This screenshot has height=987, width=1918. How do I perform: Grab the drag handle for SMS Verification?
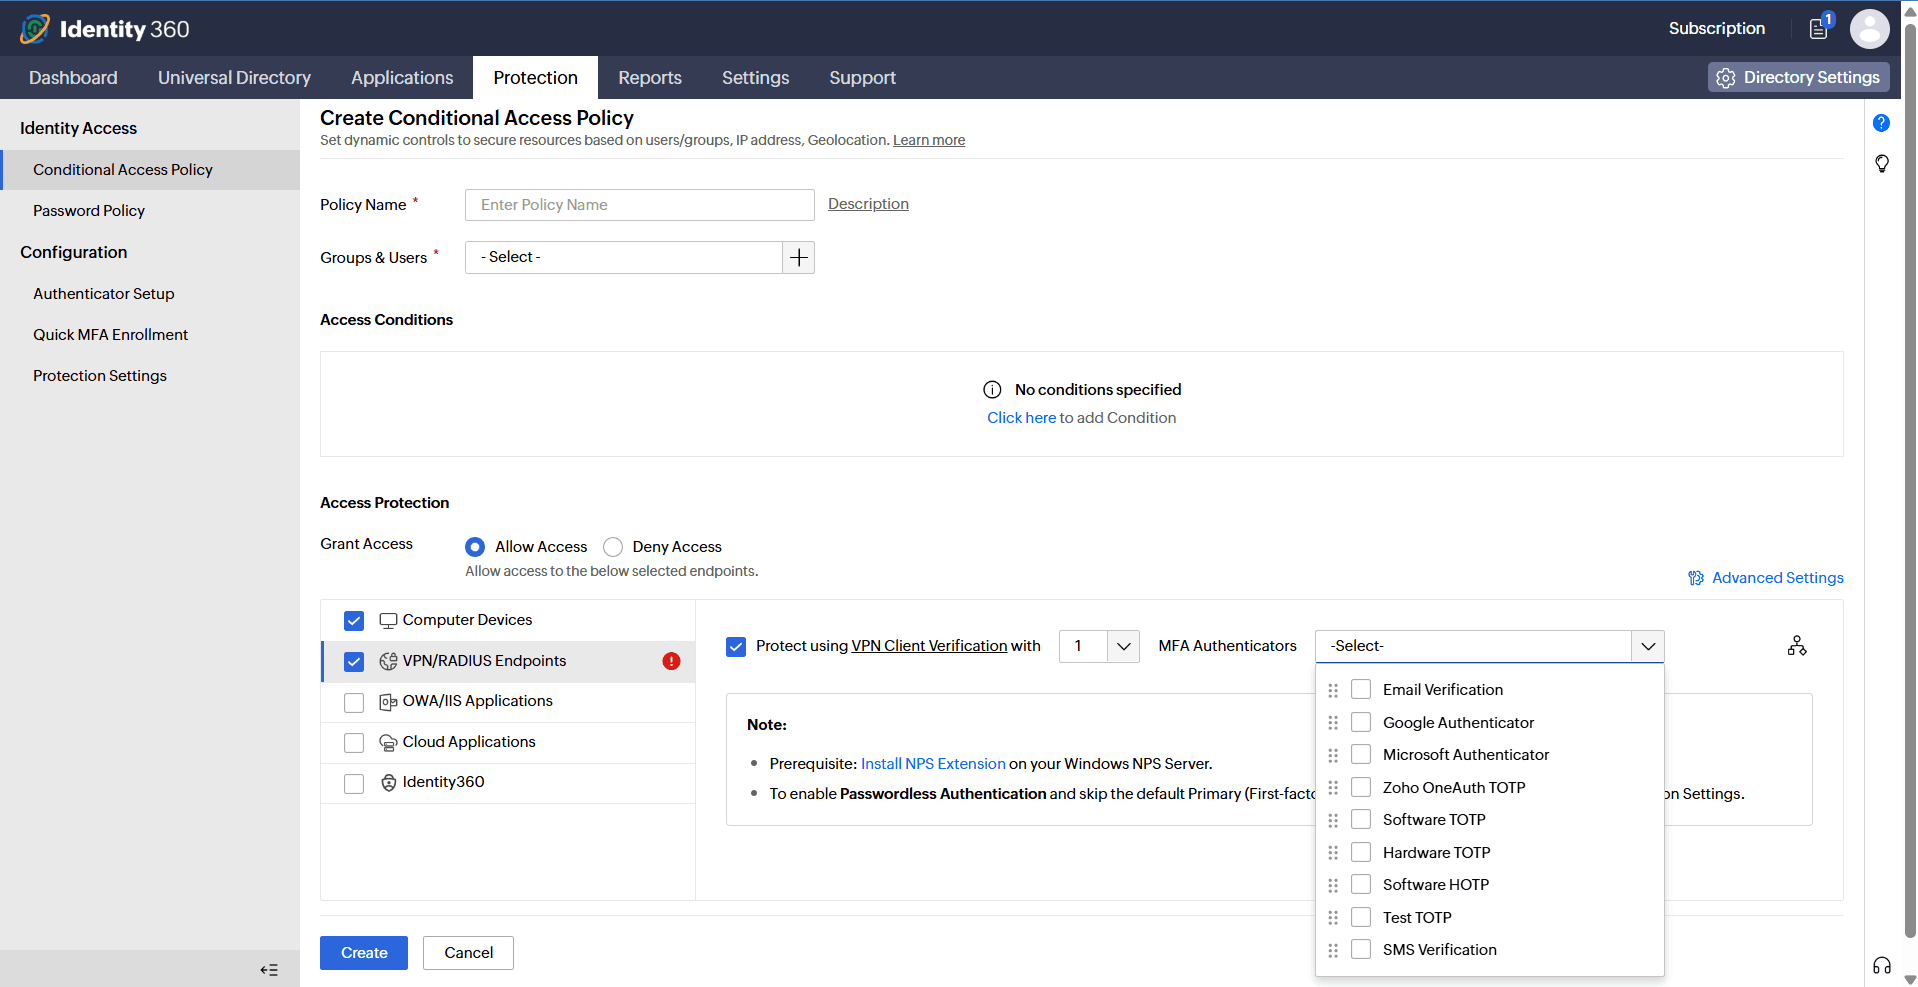pos(1333,950)
